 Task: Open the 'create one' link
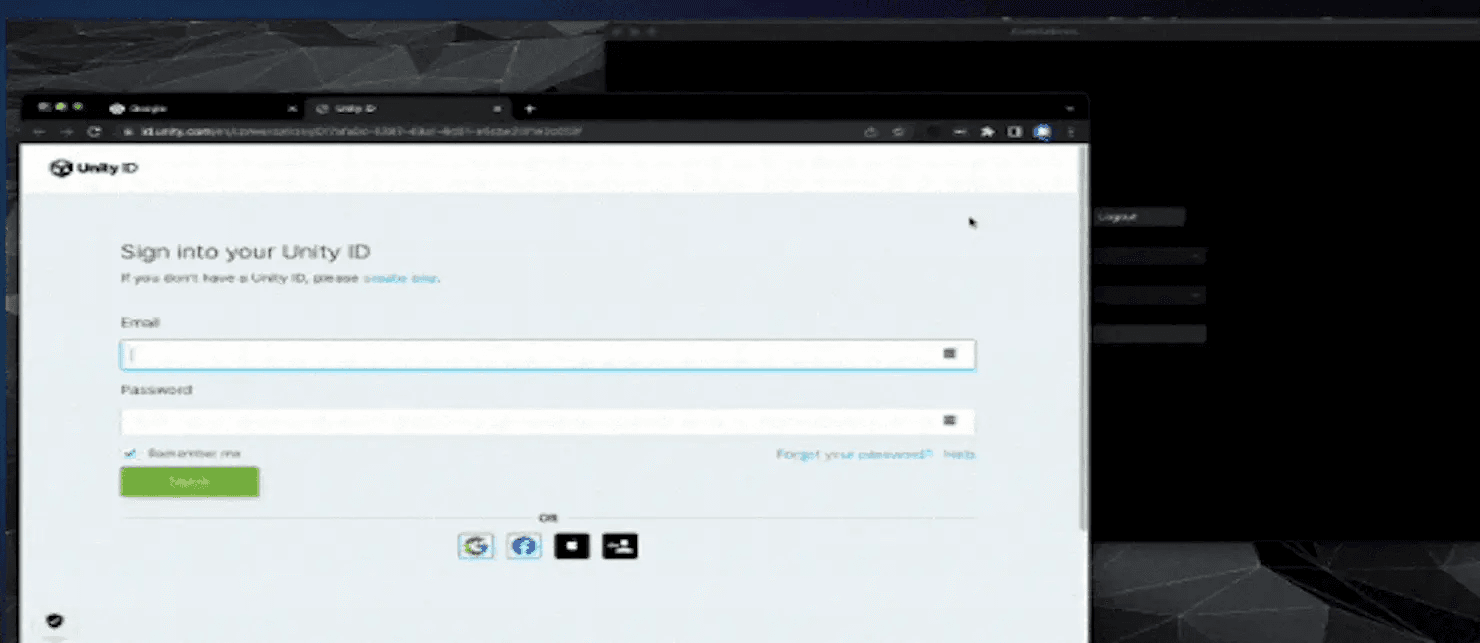[400, 278]
